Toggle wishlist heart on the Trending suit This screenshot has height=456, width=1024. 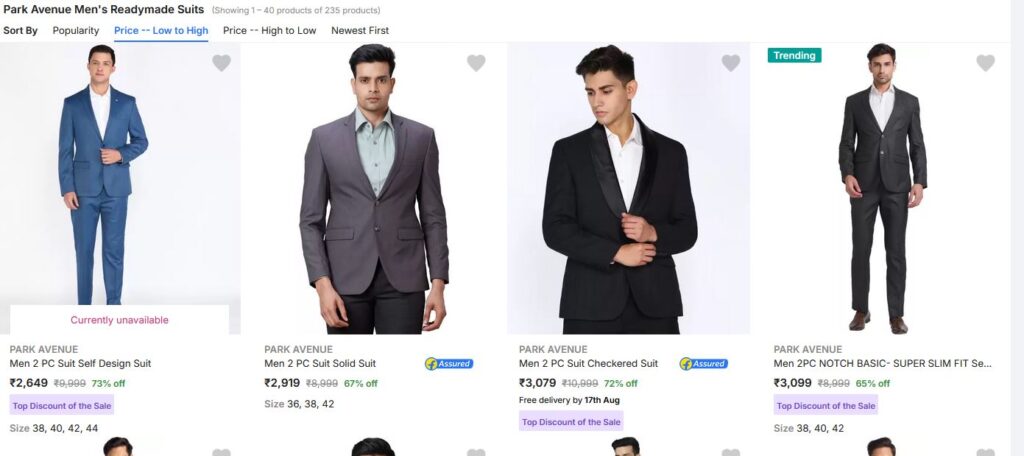coord(985,63)
